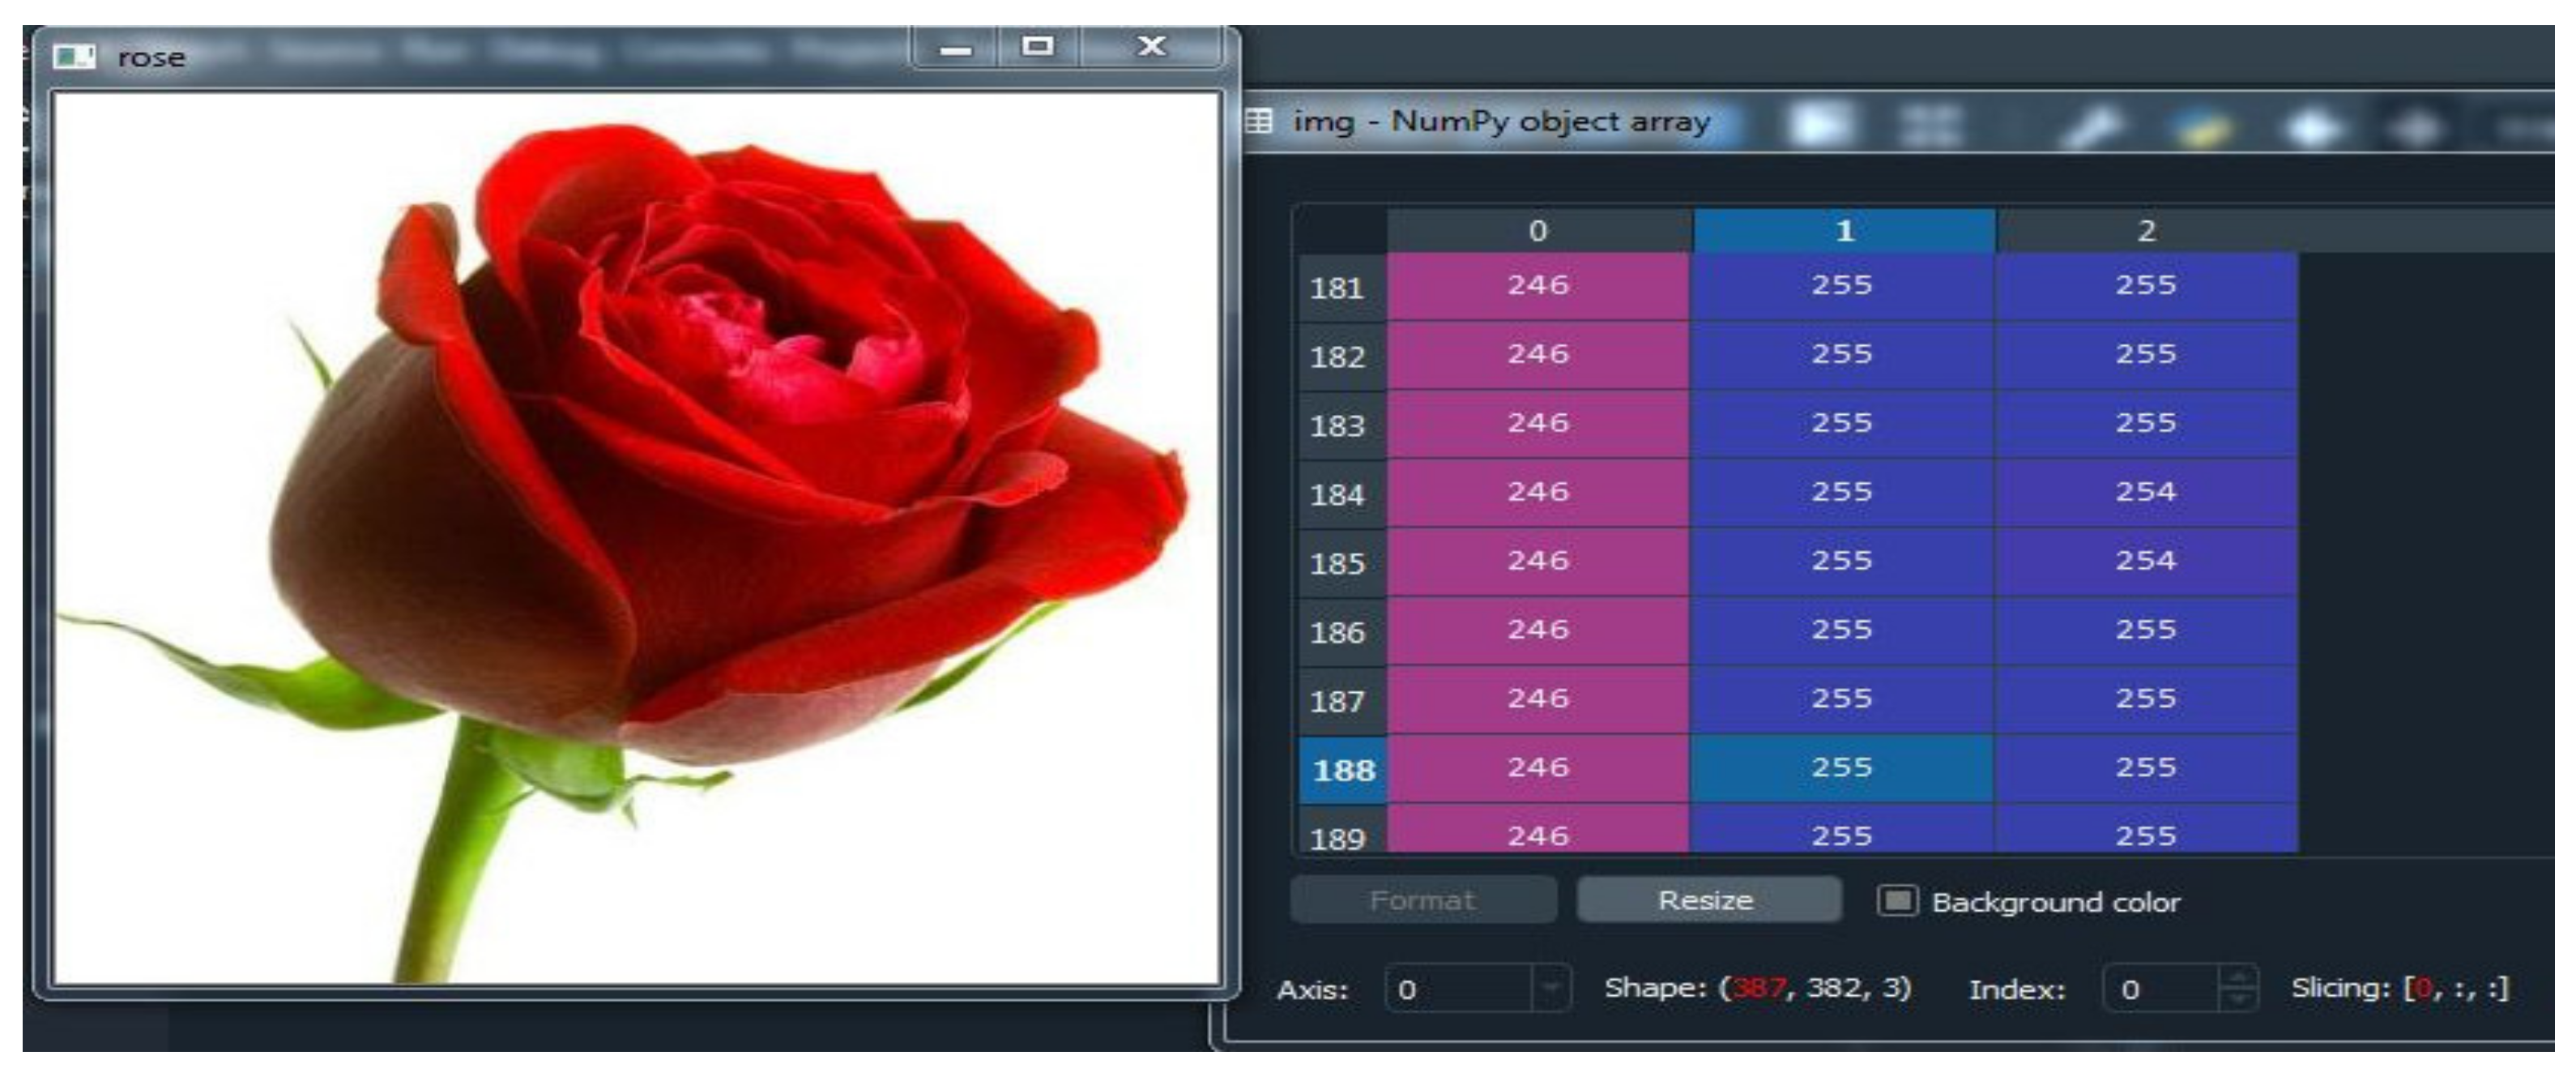Click the rose window title bar icon
2576x1077 pixels.
[74, 56]
